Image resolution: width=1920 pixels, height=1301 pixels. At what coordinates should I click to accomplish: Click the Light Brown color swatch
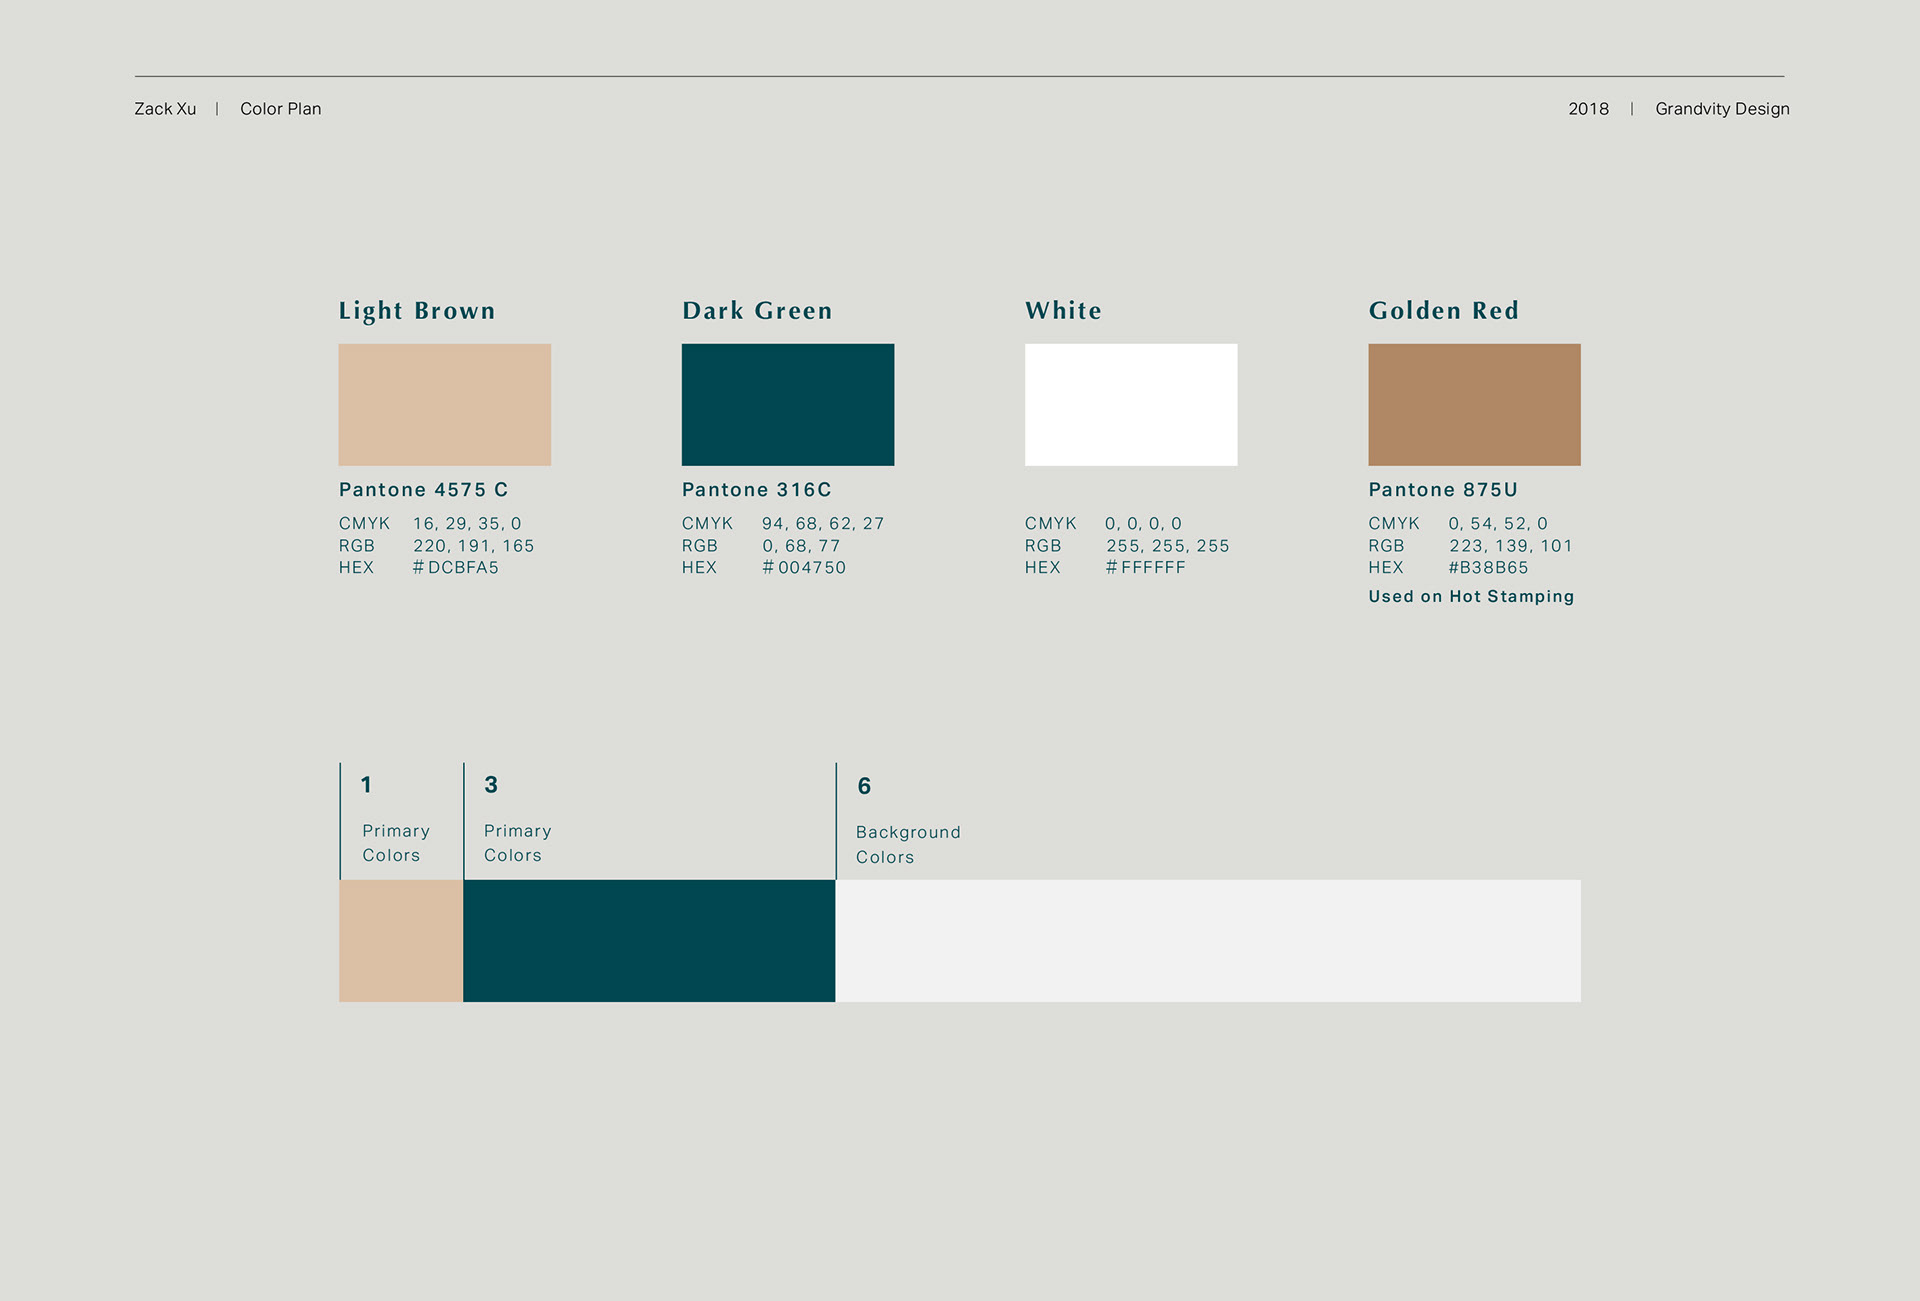pyautogui.click(x=444, y=404)
